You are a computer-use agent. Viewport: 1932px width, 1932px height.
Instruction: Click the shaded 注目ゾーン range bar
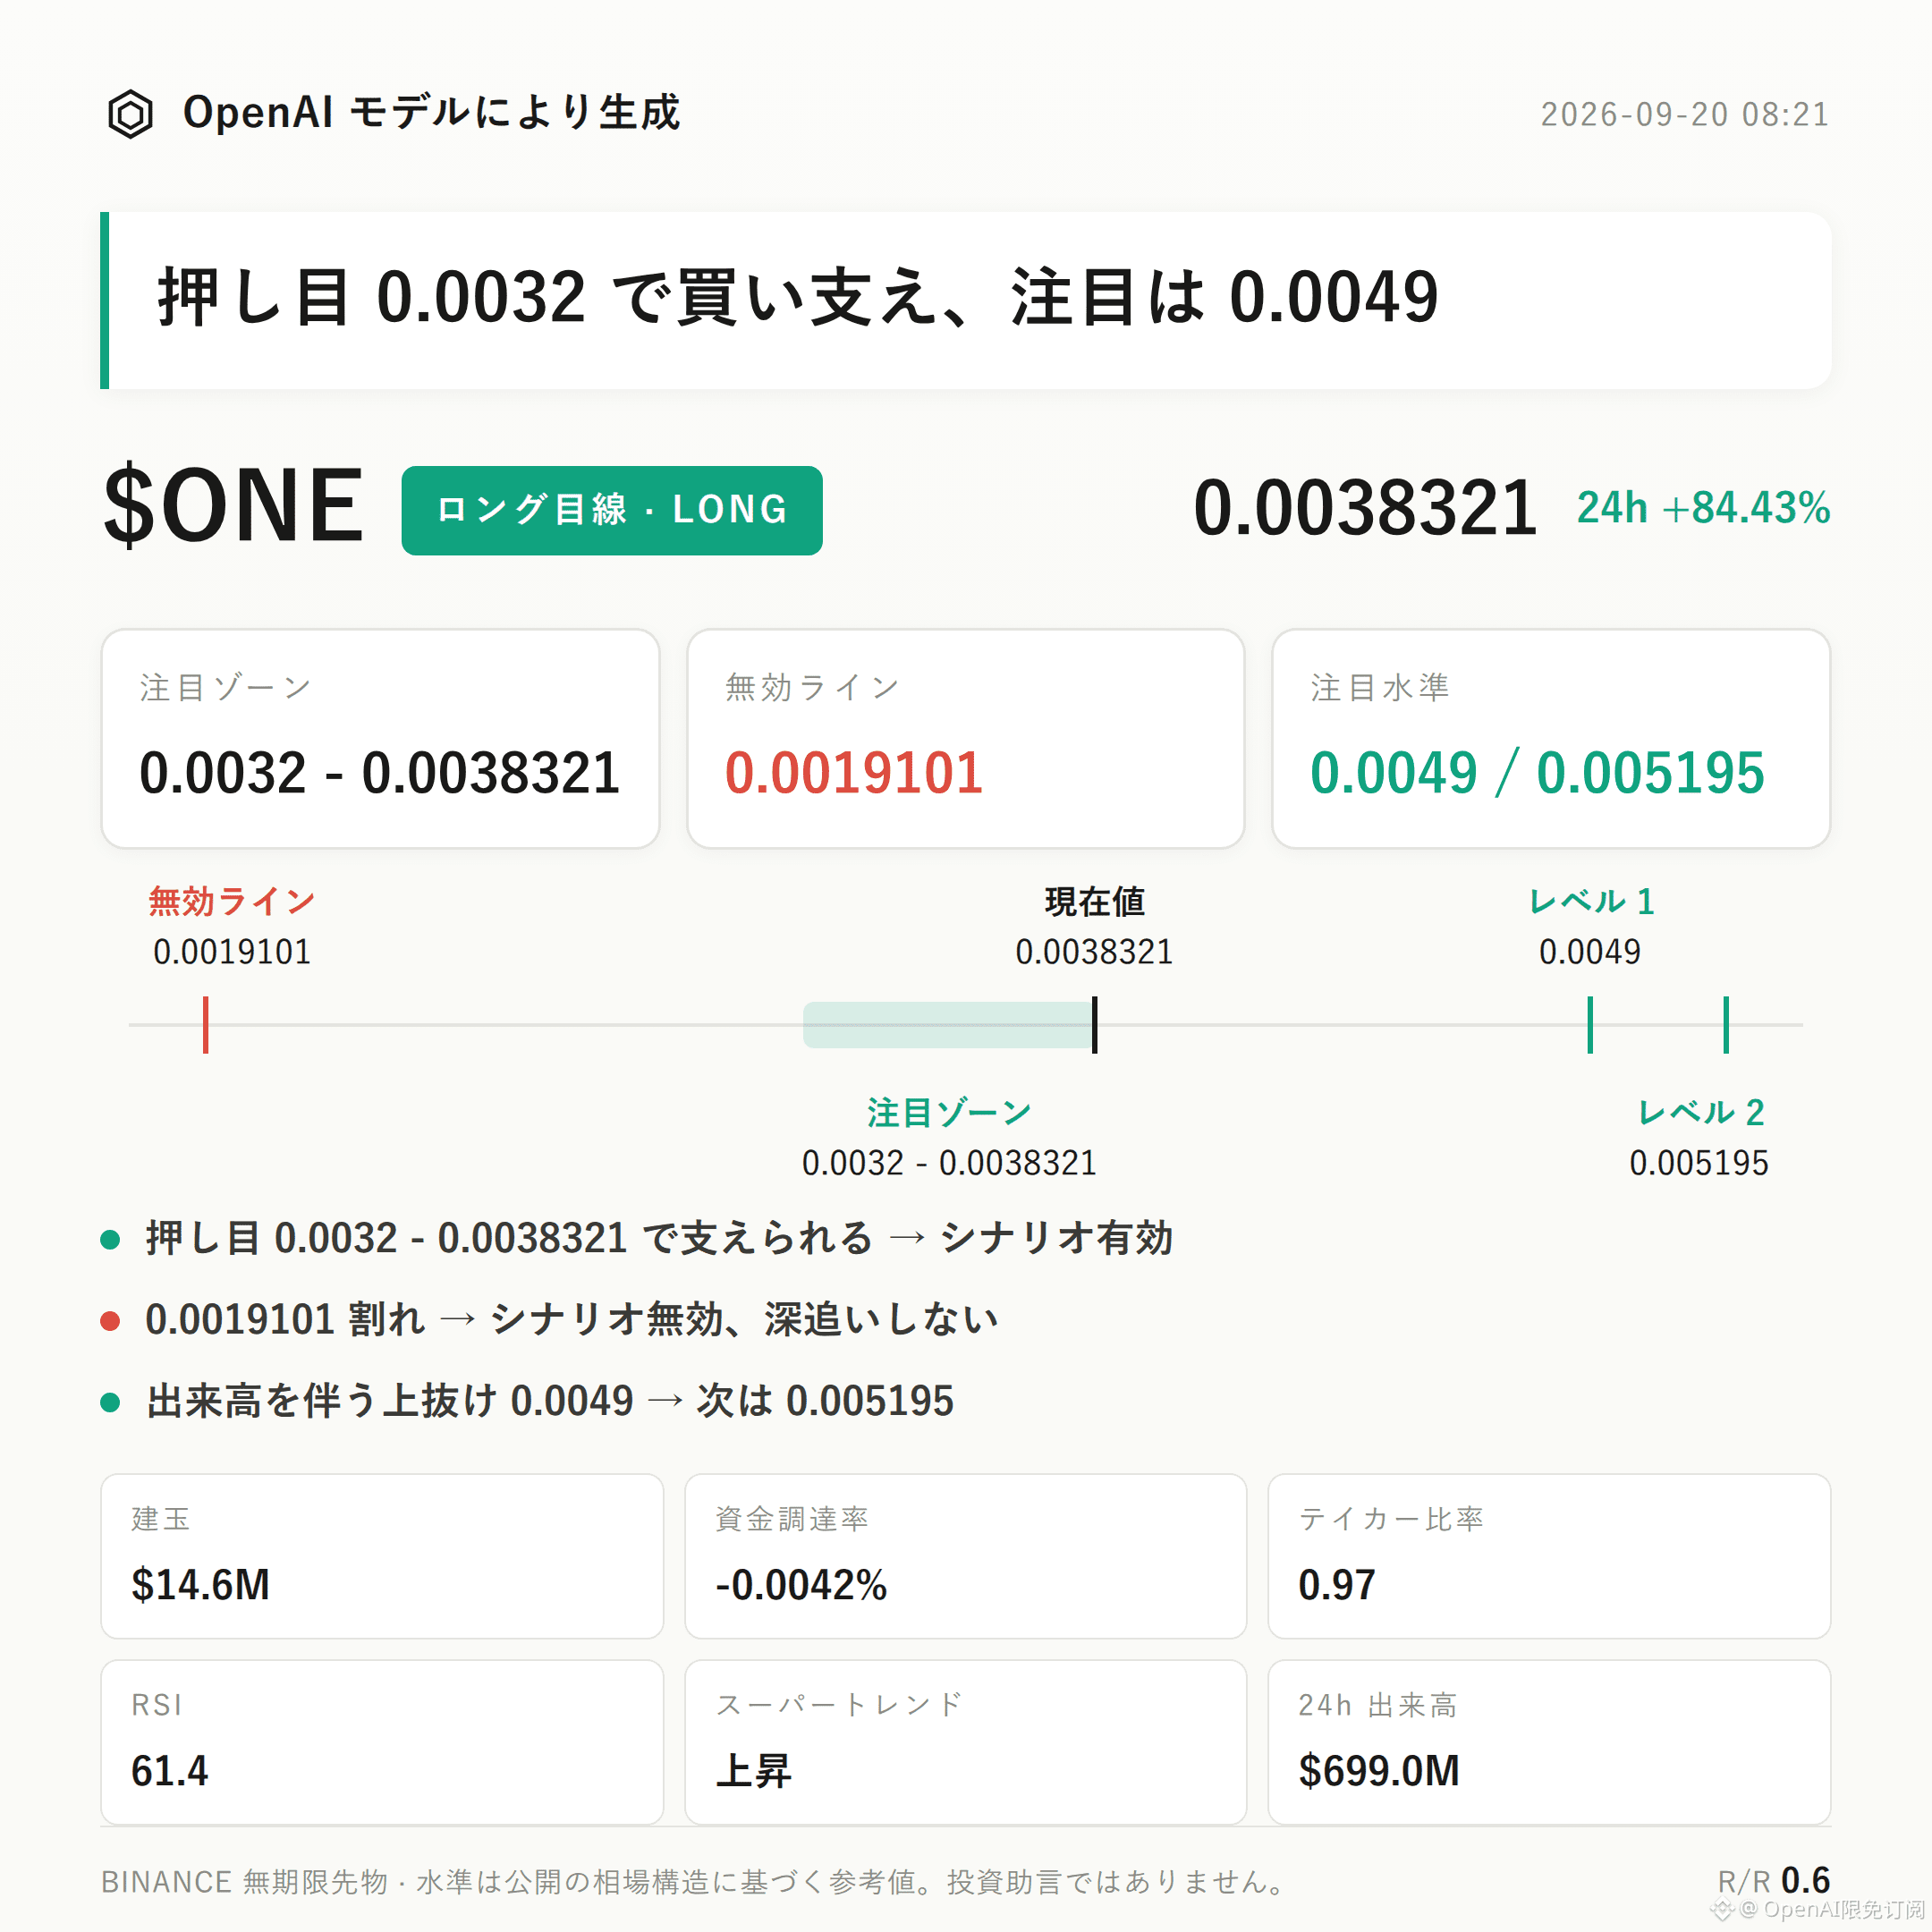pos(947,1025)
